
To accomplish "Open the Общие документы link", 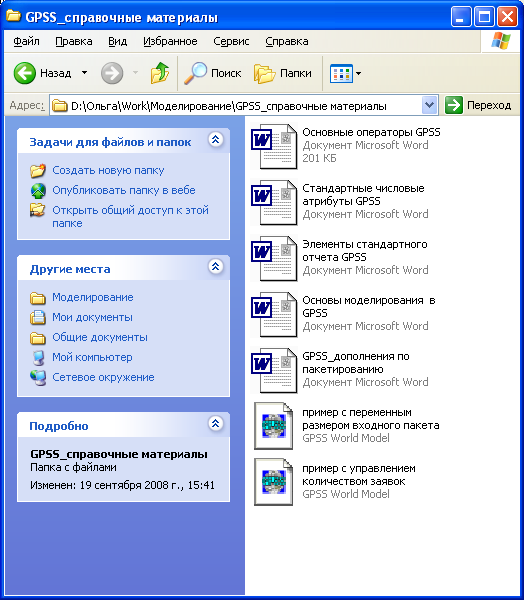I will coord(100,337).
